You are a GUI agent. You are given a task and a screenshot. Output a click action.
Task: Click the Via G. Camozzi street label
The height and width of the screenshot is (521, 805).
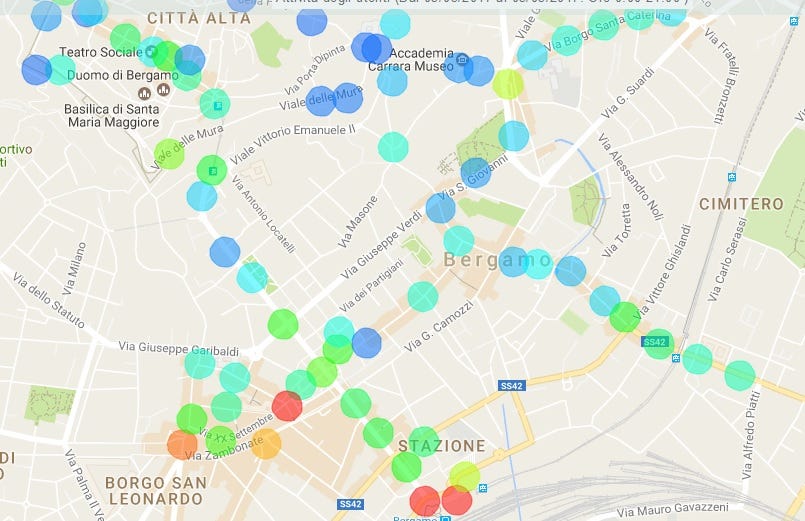(x=438, y=326)
